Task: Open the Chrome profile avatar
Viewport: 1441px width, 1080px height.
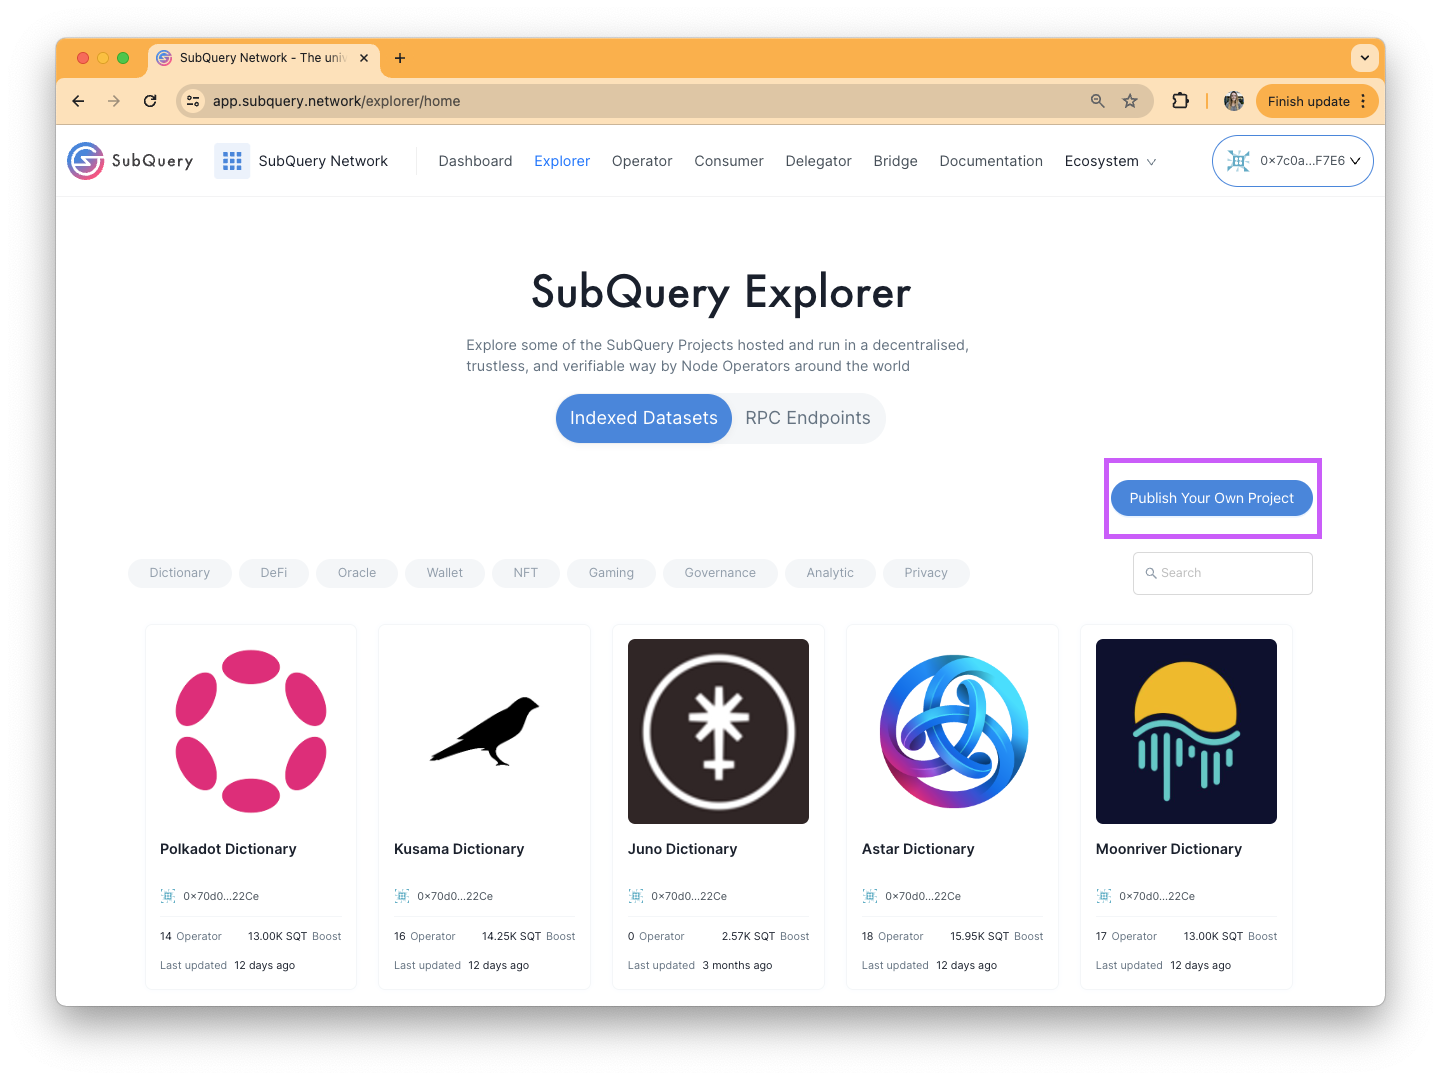Action: (1234, 101)
